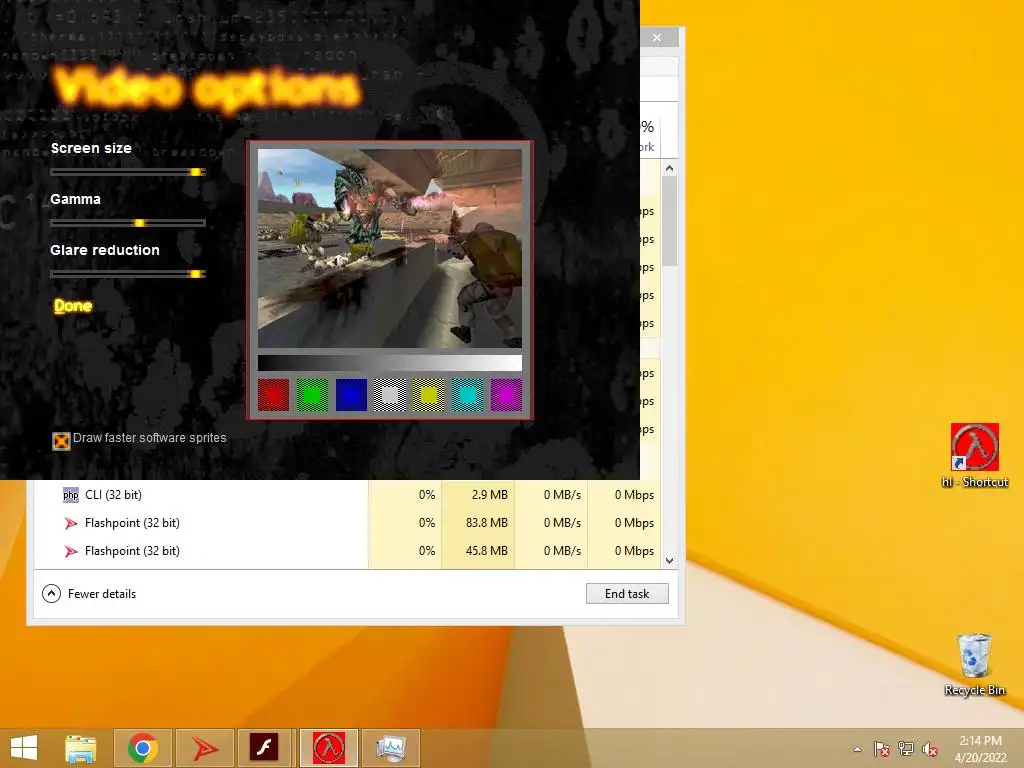This screenshot has height=768, width=1024.
Task: Click the Glare reduction slider
Action: [x=128, y=274]
